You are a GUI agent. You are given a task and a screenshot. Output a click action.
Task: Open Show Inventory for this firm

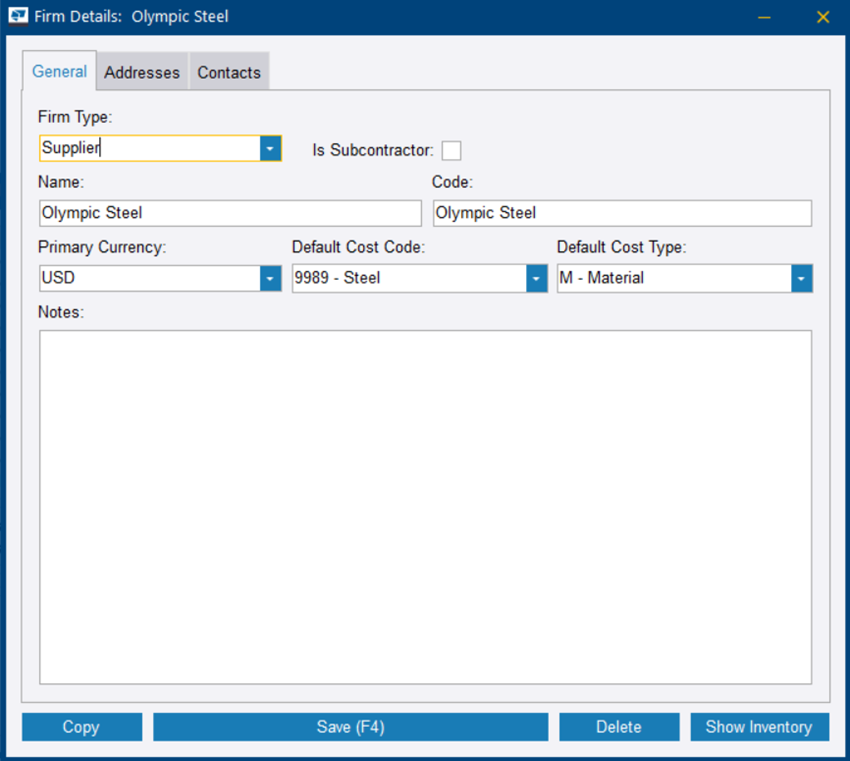[x=759, y=727]
